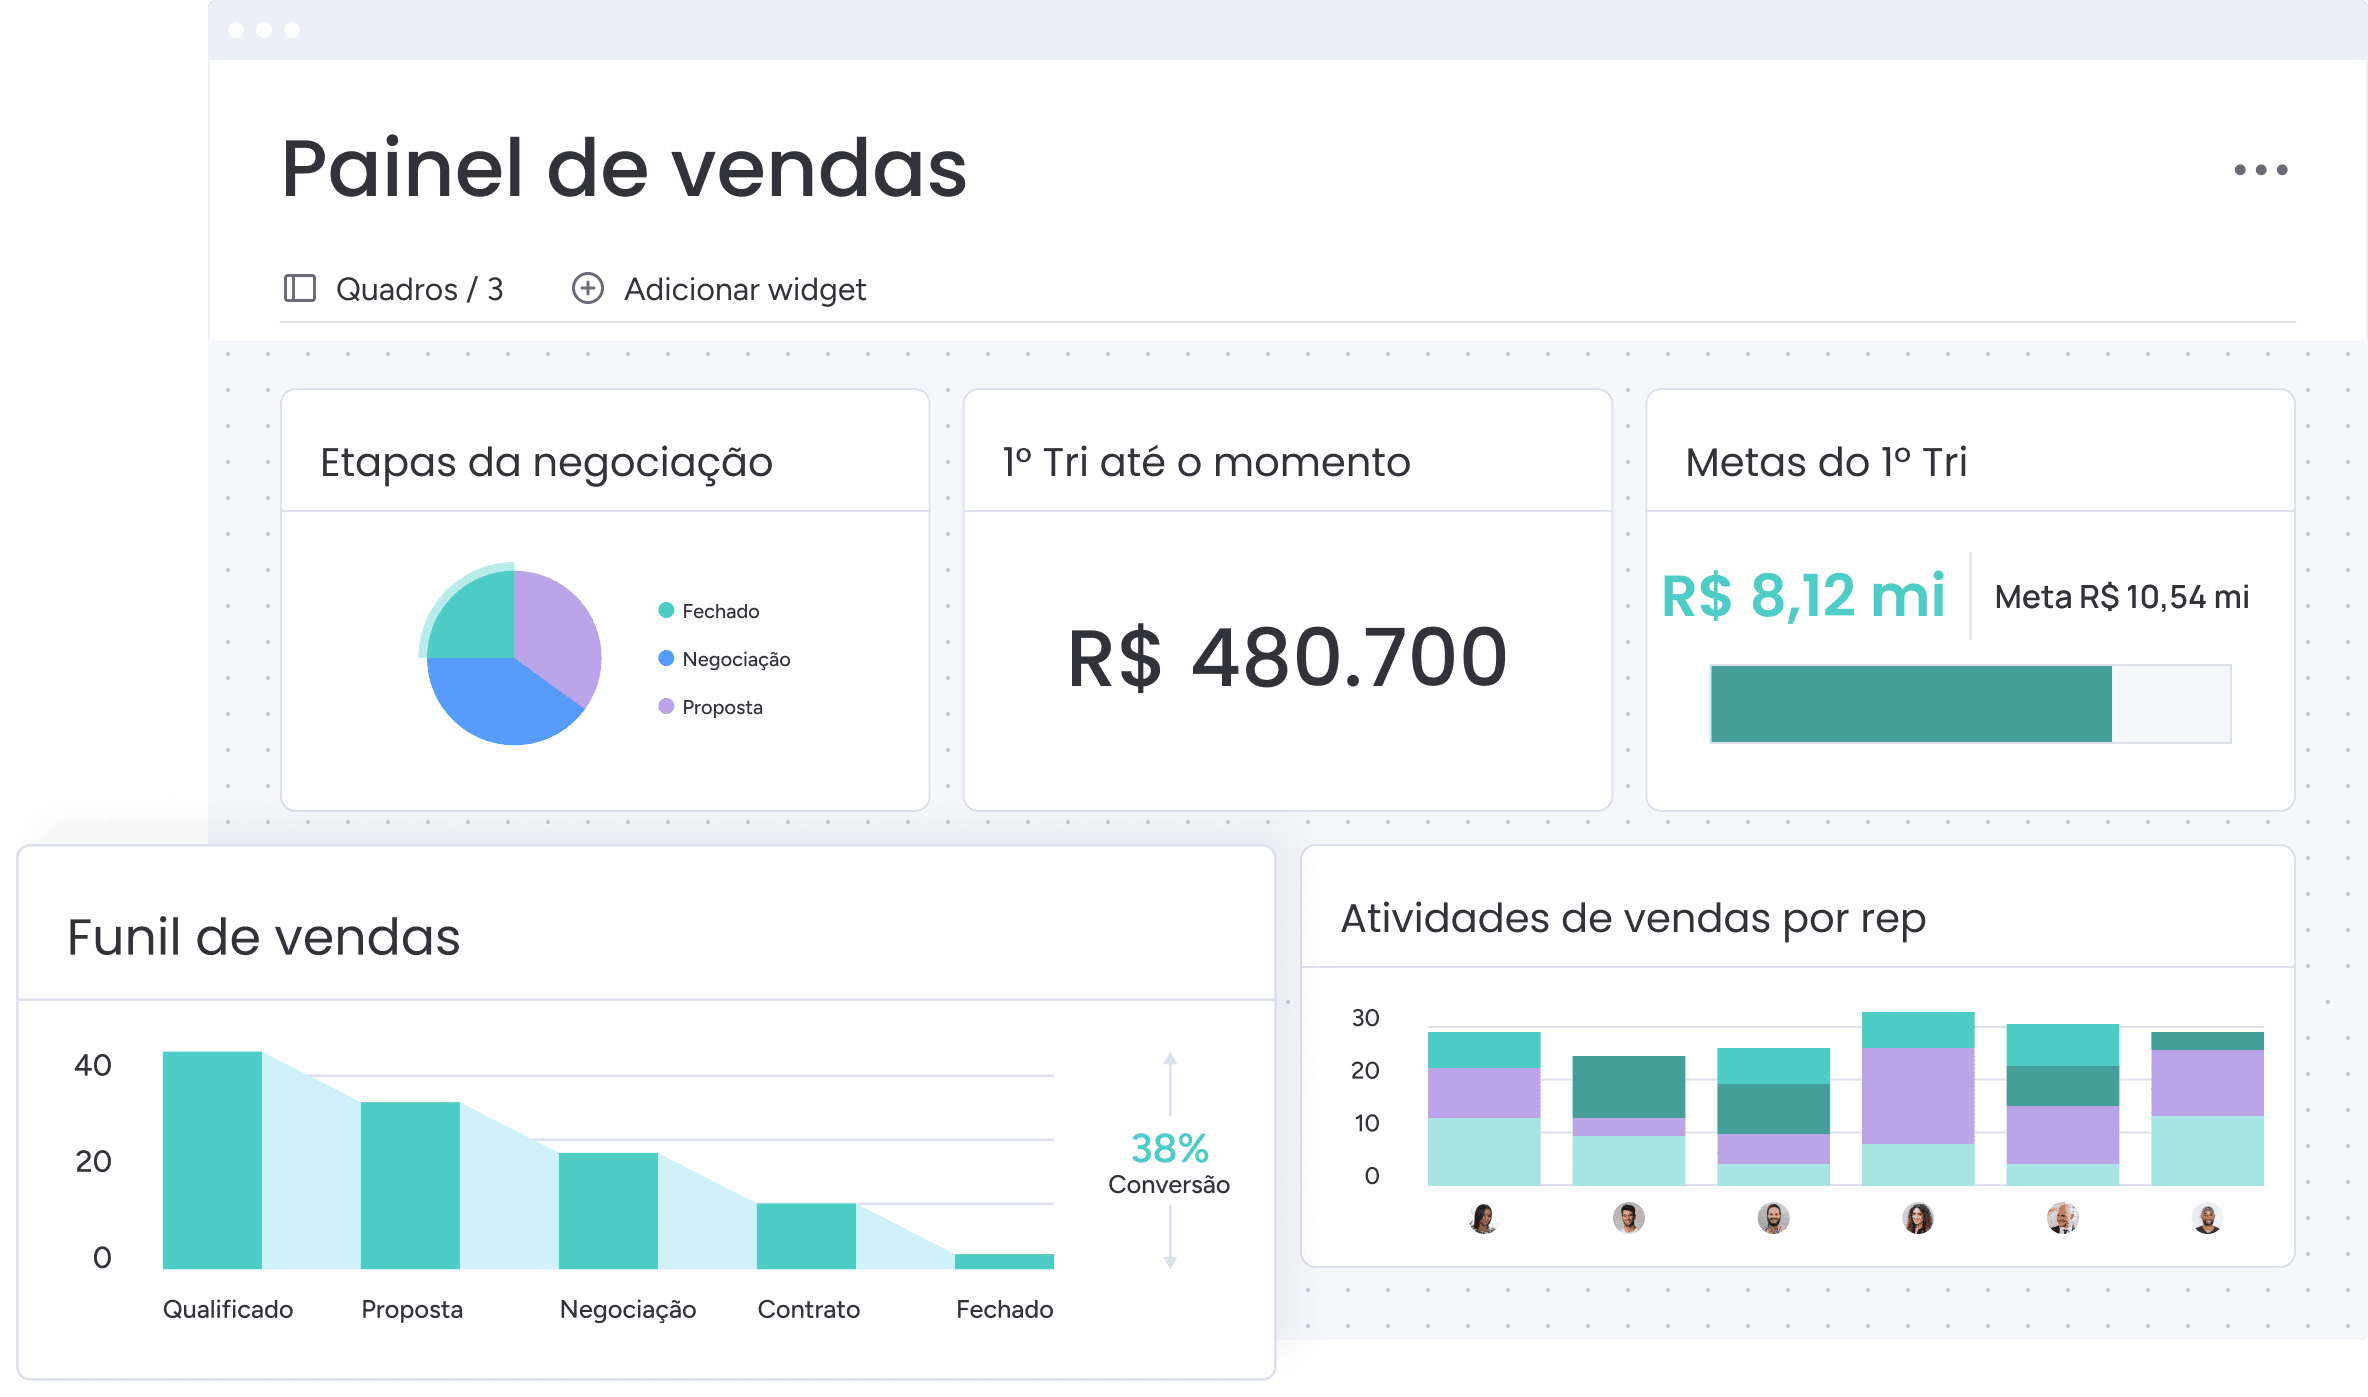The height and width of the screenshot is (1397, 2368).
Task: Open Quadros / 3 boards list
Action: (393, 289)
